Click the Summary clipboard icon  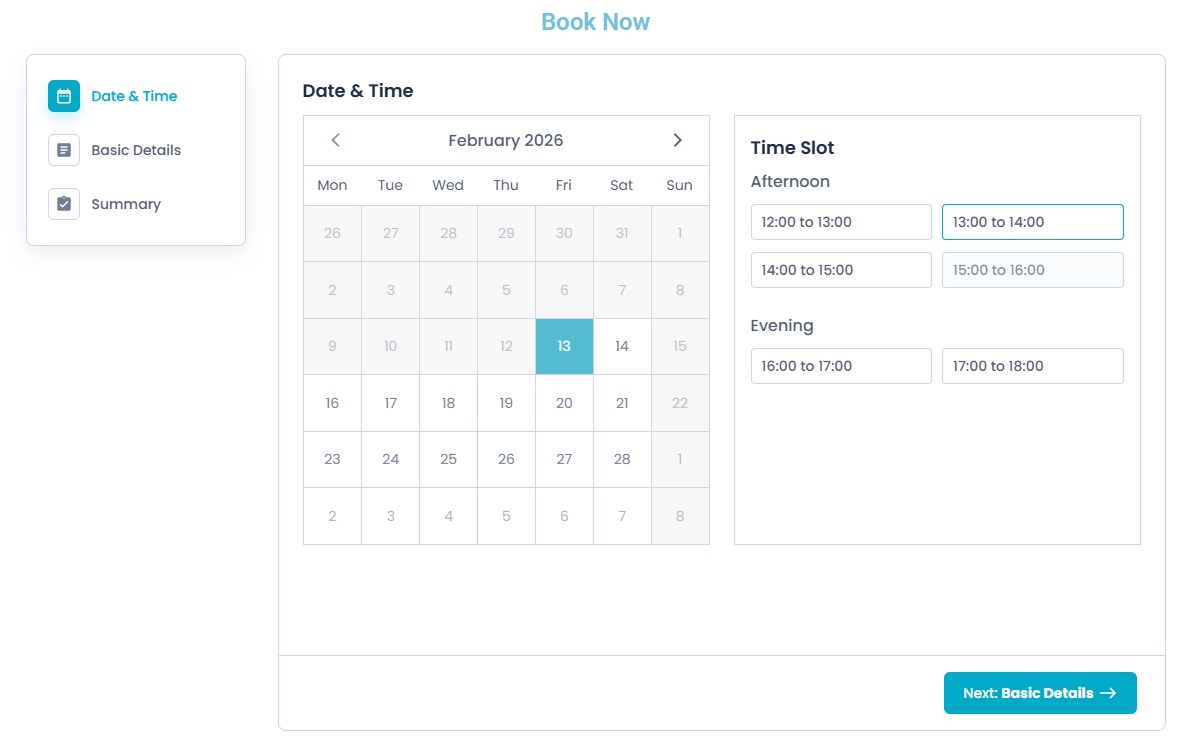pyautogui.click(x=64, y=204)
